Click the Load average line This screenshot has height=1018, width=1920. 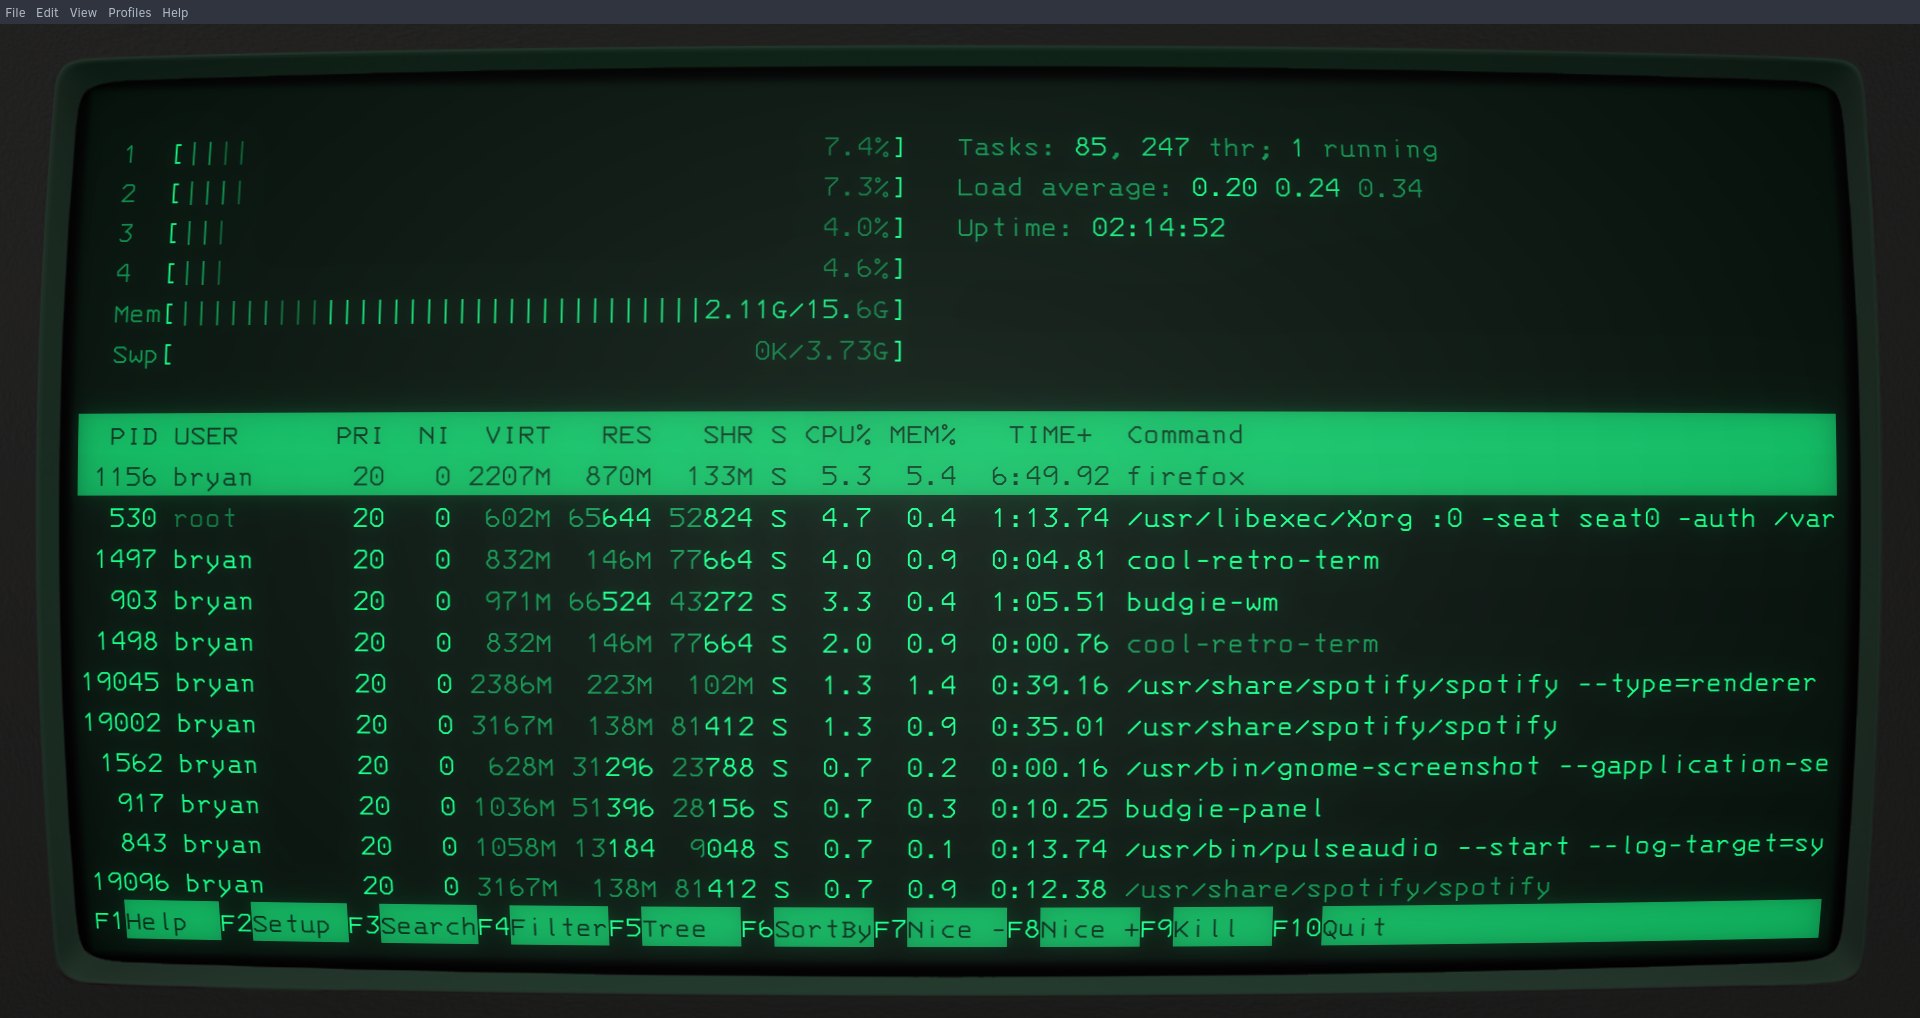click(1189, 188)
